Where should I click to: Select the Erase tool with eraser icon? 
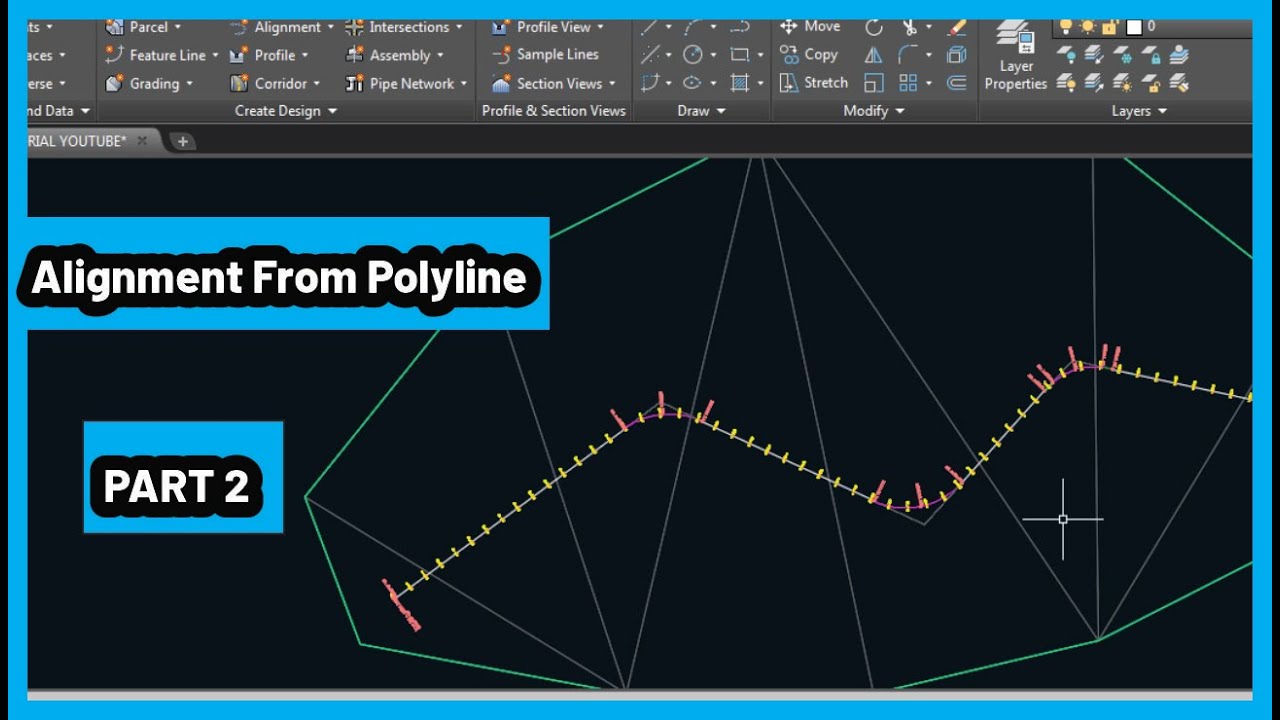click(957, 27)
